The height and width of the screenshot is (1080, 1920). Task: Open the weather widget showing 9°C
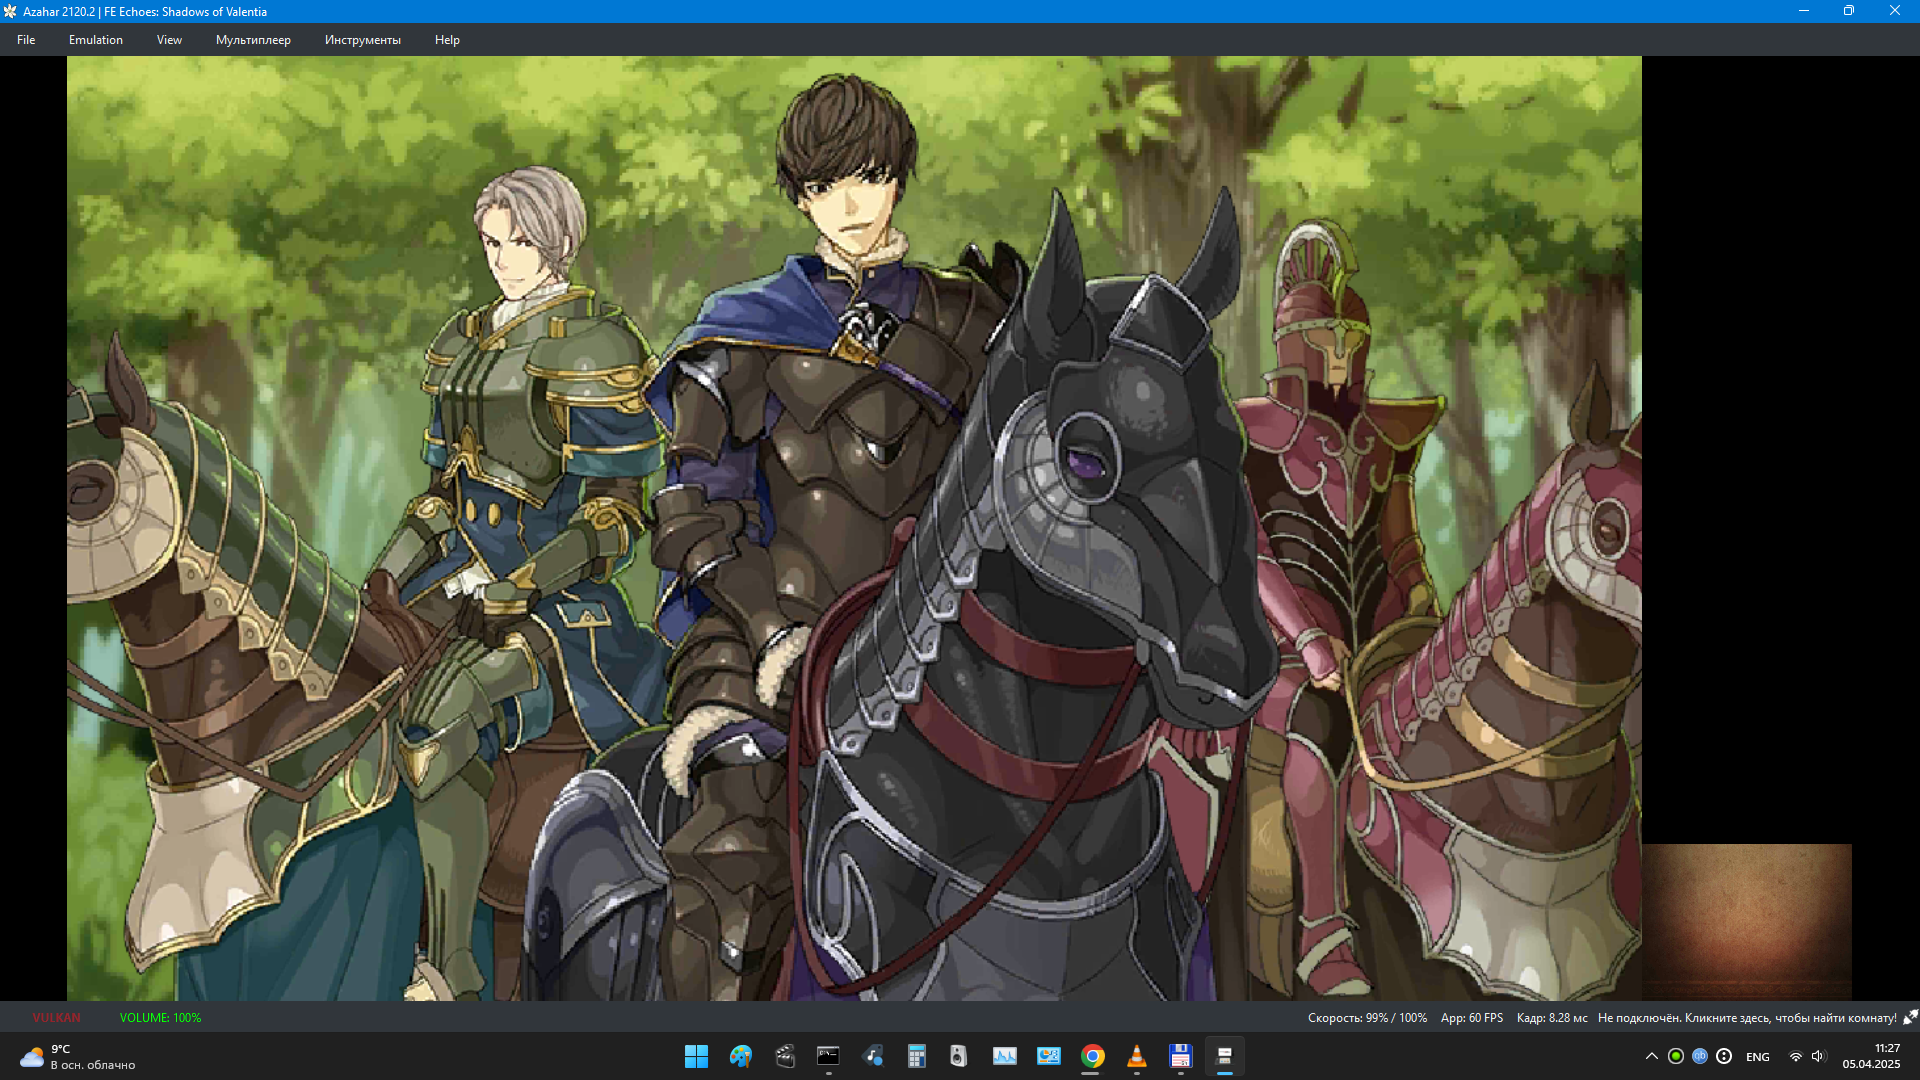click(x=78, y=1056)
